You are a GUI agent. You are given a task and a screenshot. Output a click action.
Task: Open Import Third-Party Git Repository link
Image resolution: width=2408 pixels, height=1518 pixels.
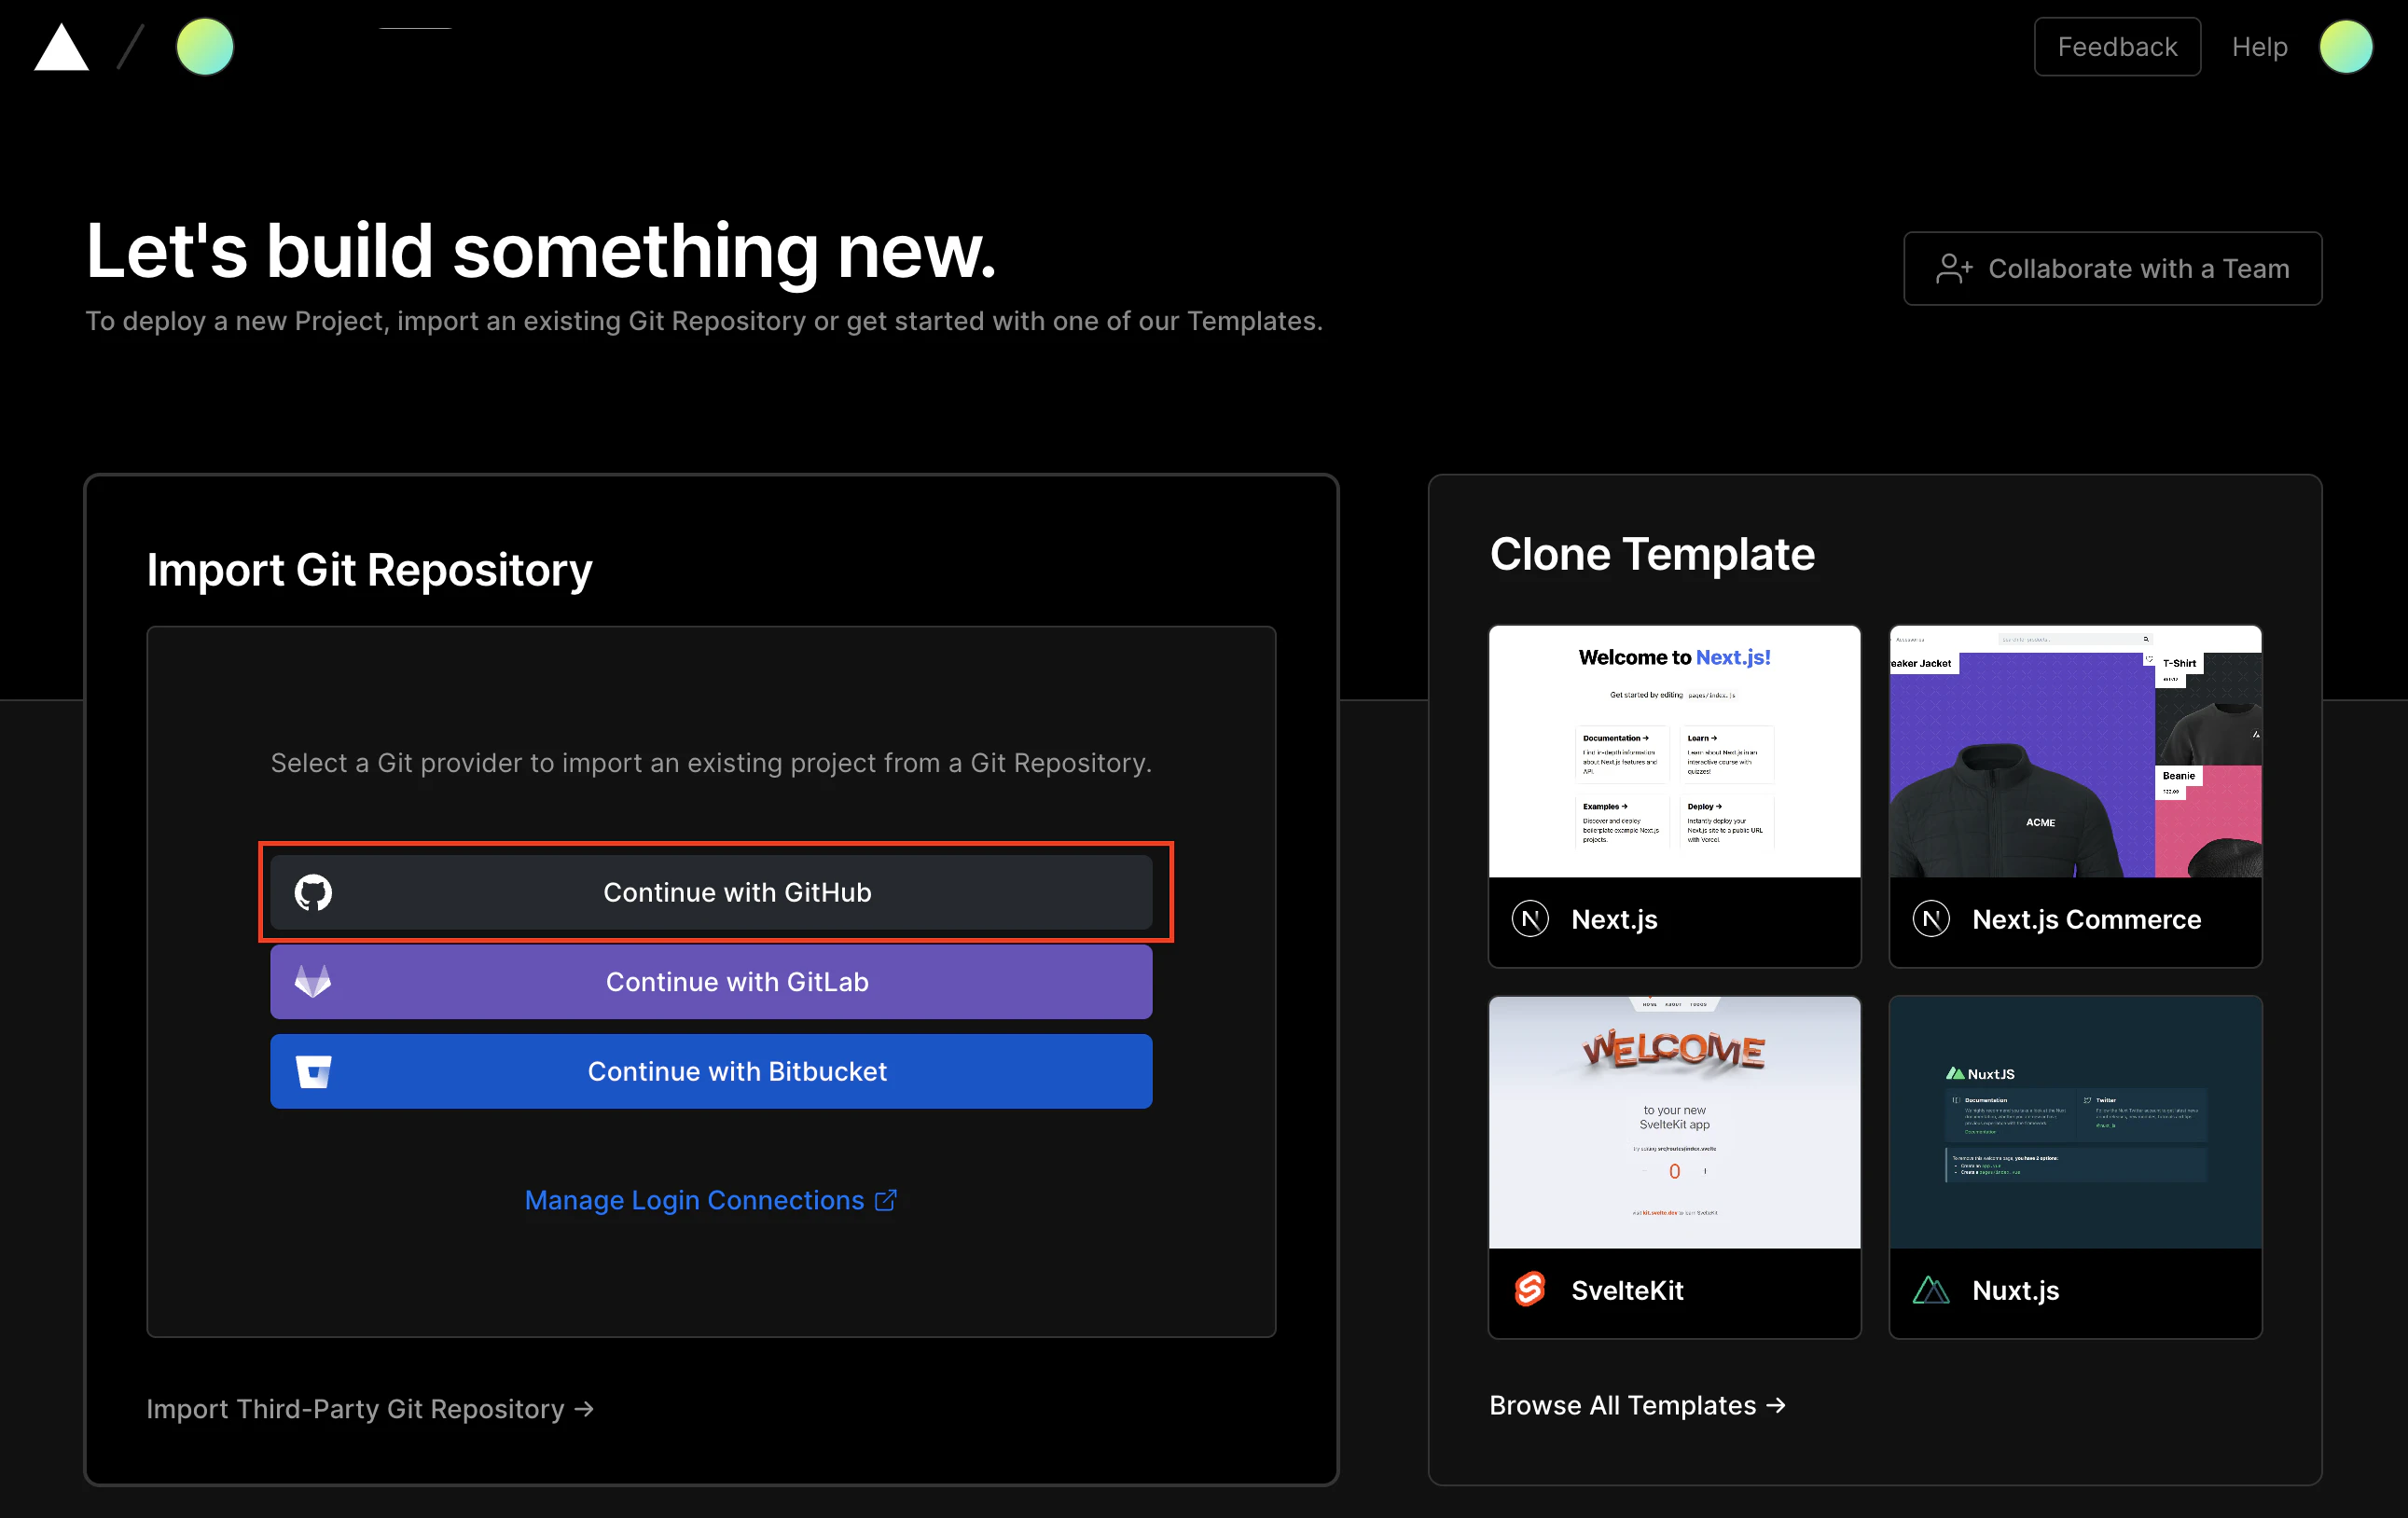[370, 1408]
